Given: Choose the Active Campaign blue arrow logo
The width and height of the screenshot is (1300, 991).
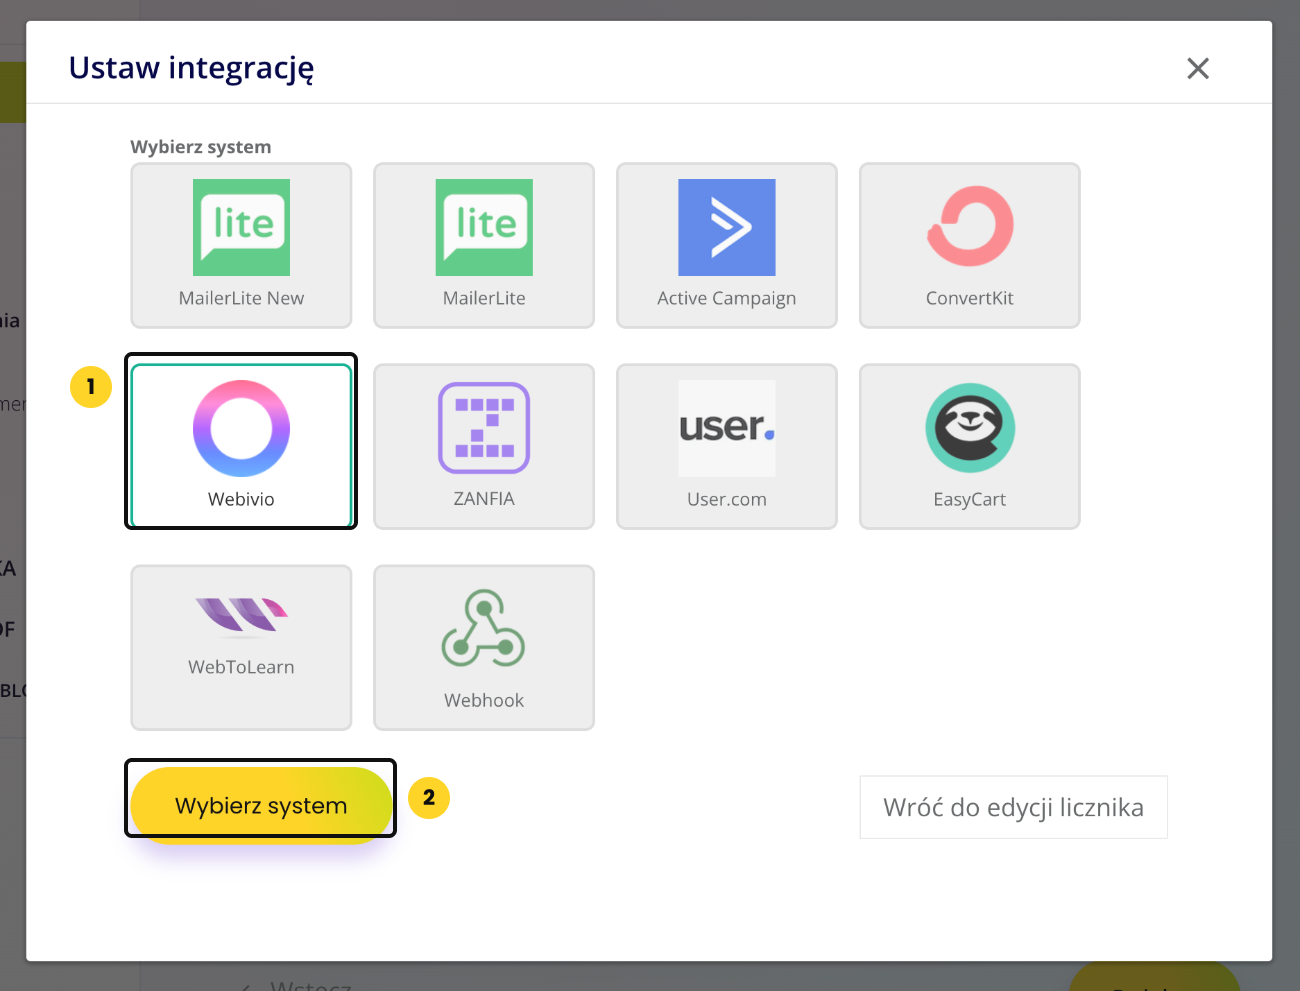Looking at the screenshot, I should [727, 227].
